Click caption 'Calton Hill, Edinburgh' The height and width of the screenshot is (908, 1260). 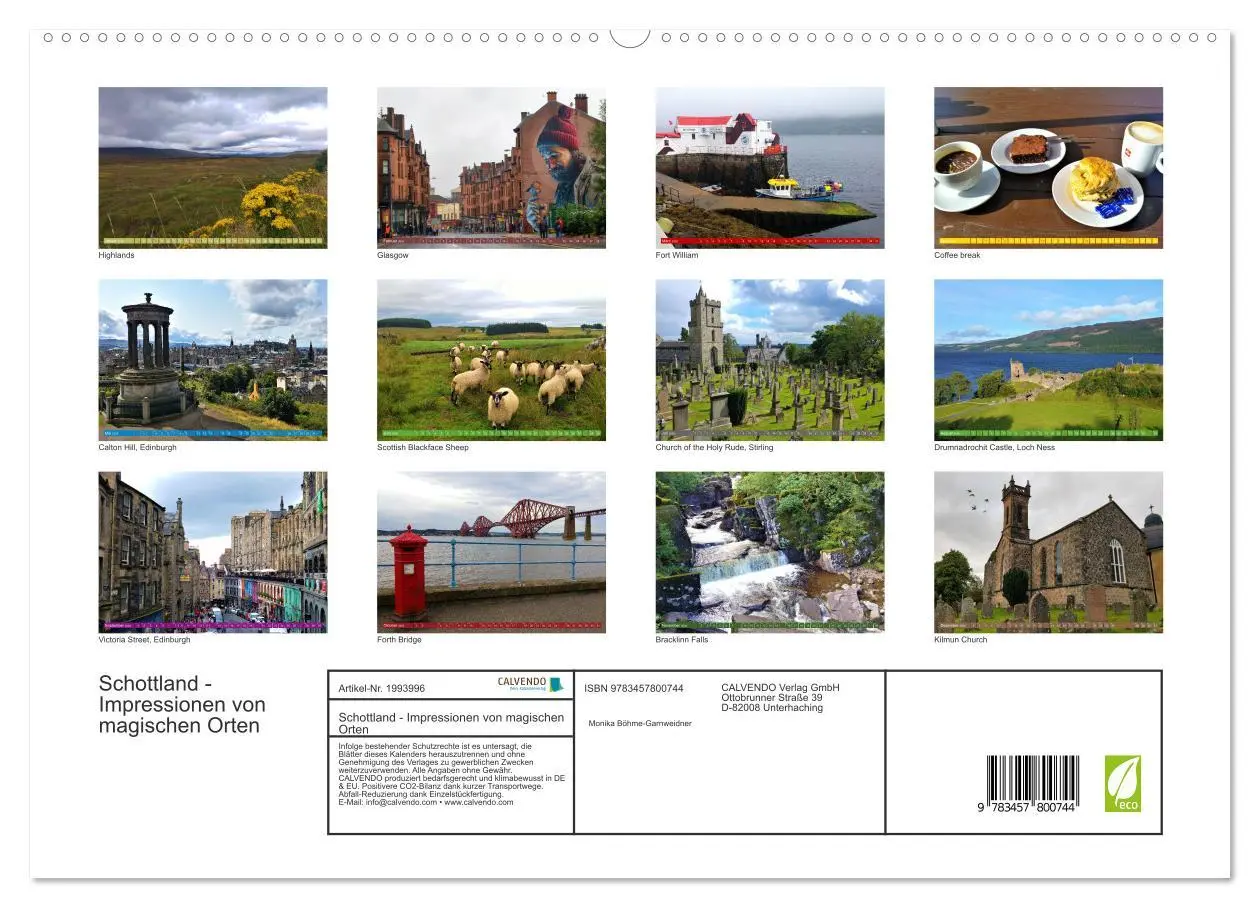(137, 447)
